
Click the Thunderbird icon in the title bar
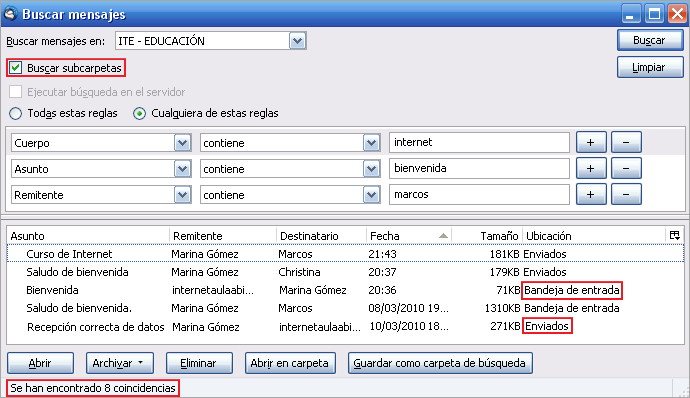[10, 14]
